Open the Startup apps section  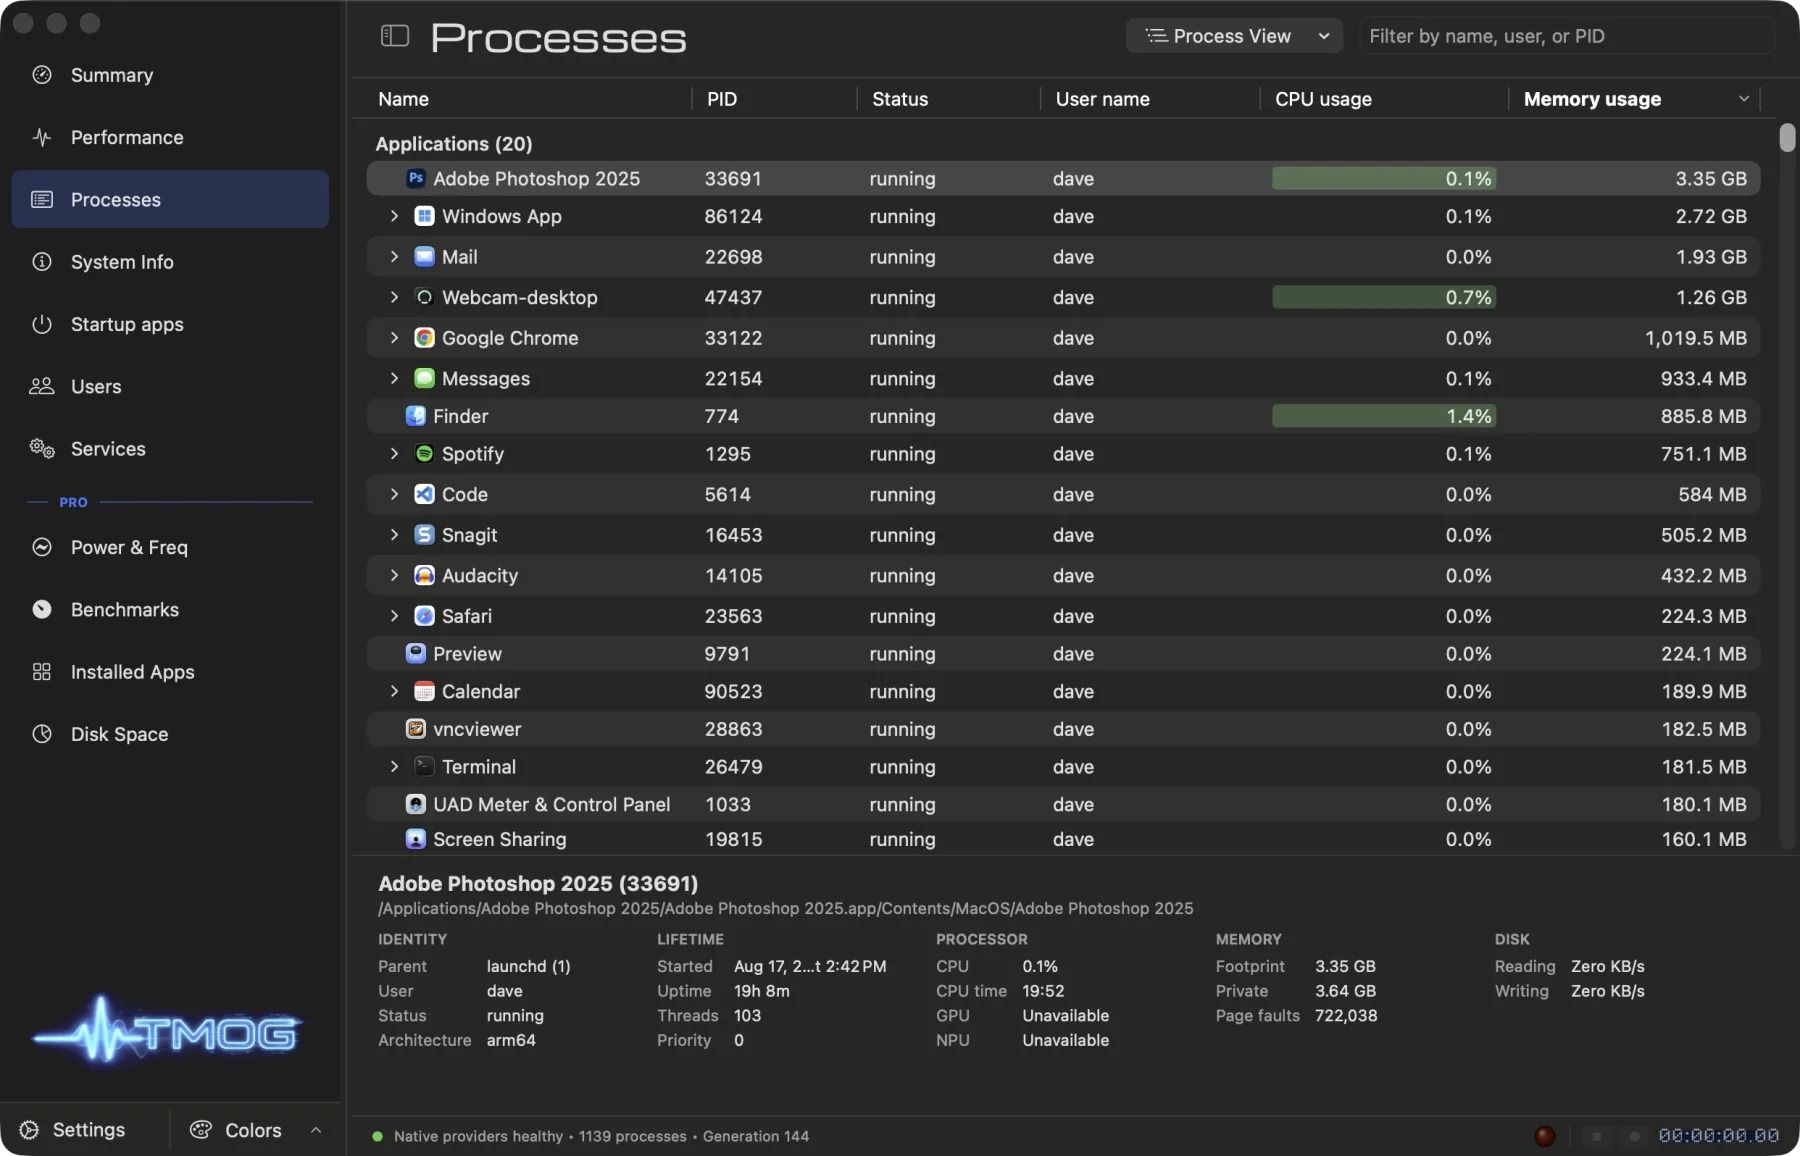[x=170, y=324]
